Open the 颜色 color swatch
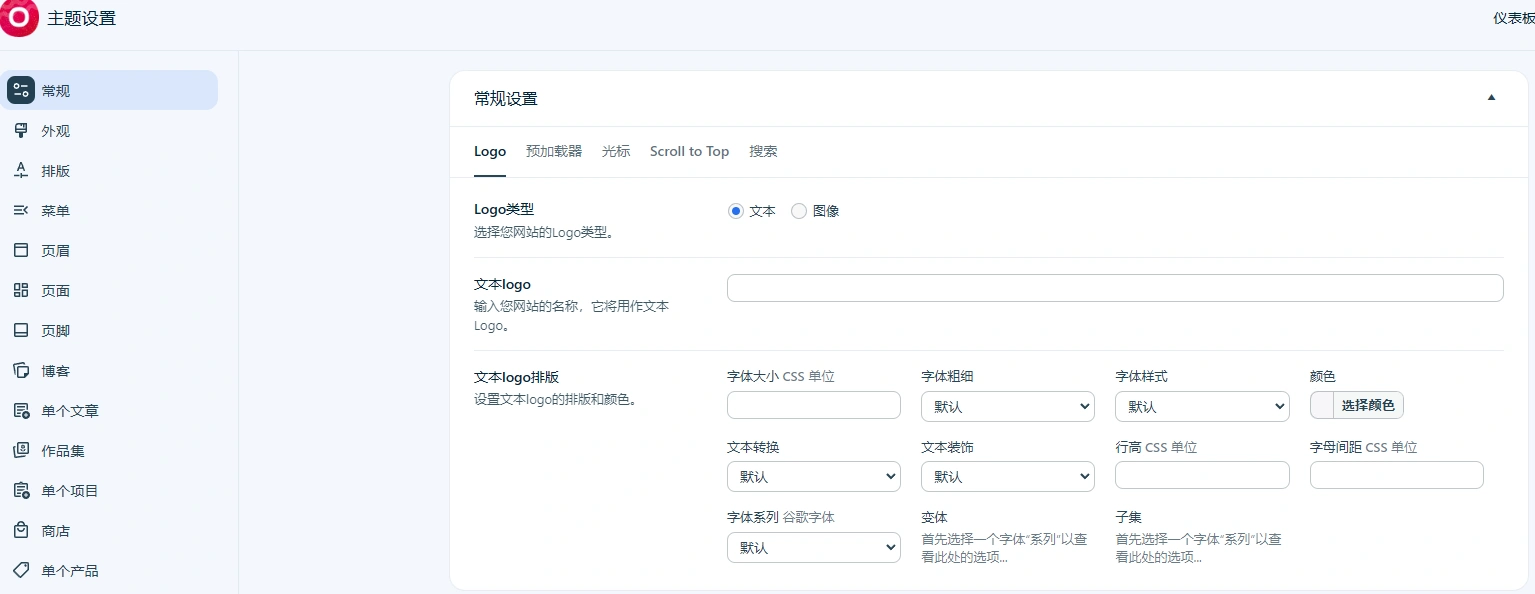Image resolution: width=1535 pixels, height=594 pixels. pyautogui.click(x=1321, y=405)
